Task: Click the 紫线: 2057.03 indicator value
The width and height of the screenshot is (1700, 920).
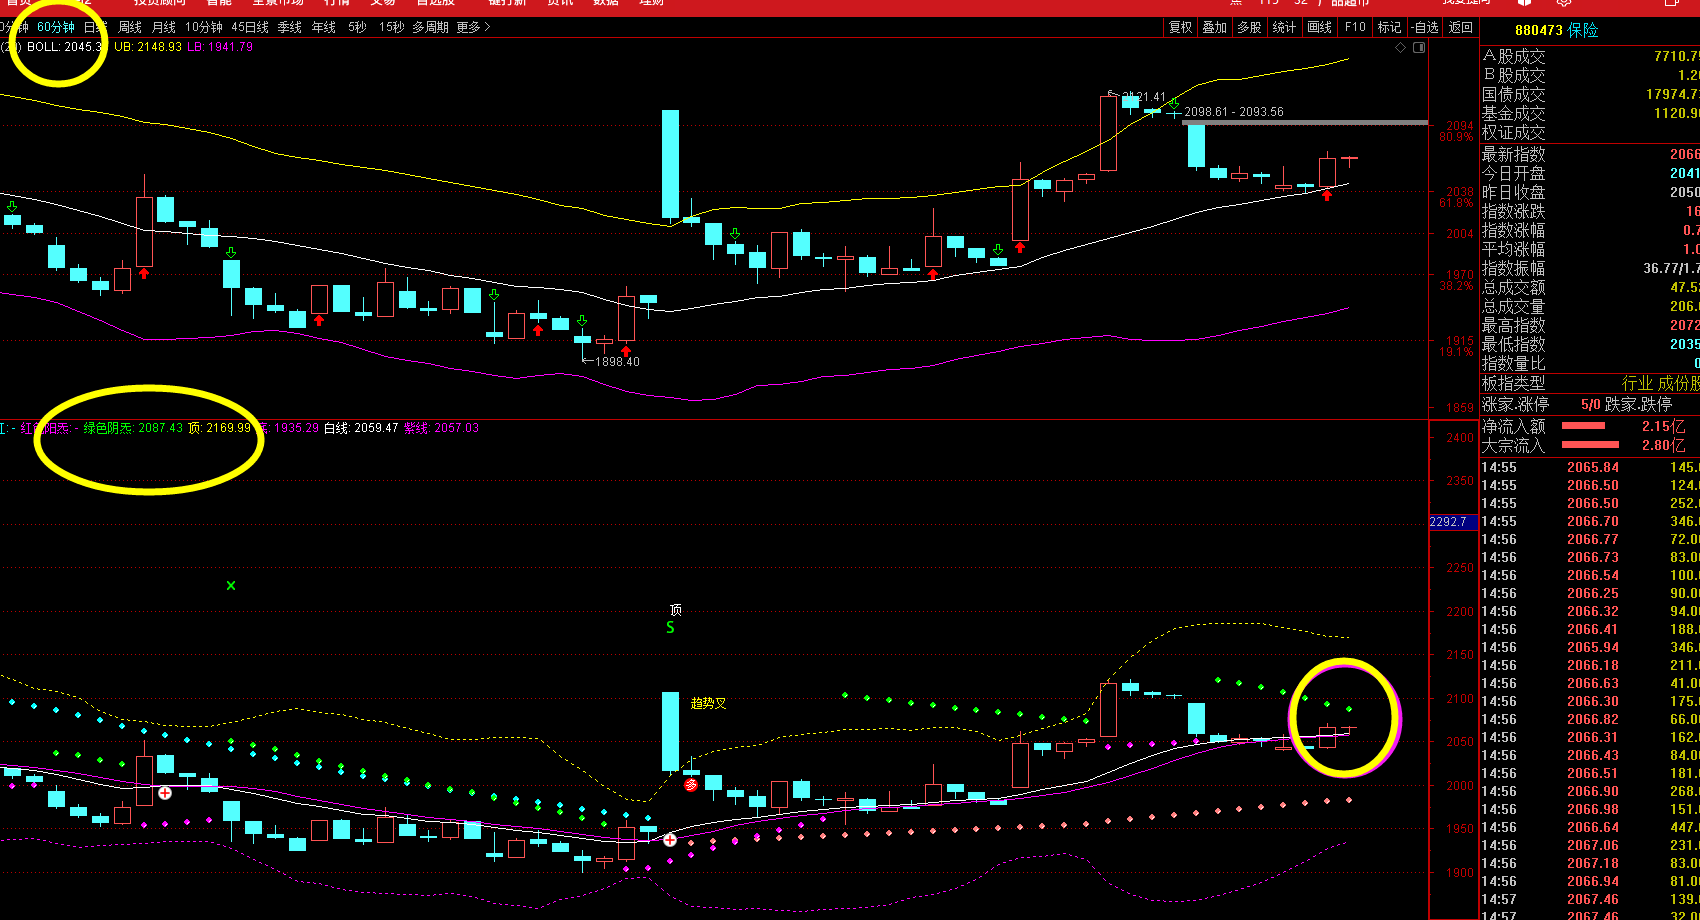Action: [441, 428]
